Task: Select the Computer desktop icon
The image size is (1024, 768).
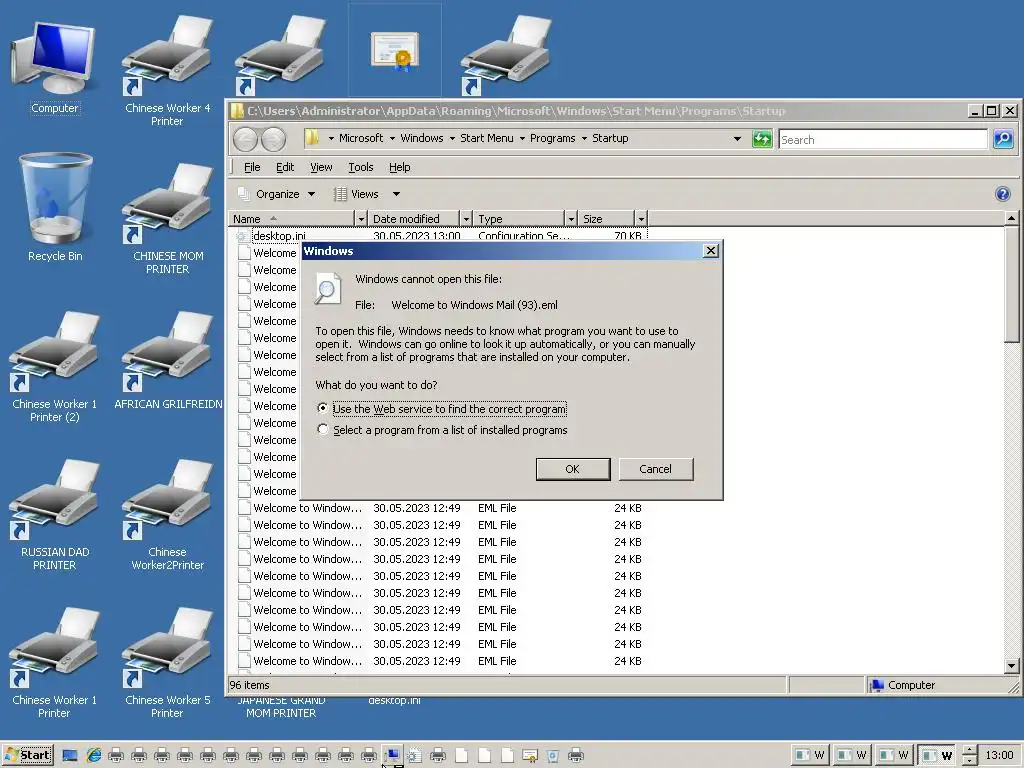Action: pos(55,69)
